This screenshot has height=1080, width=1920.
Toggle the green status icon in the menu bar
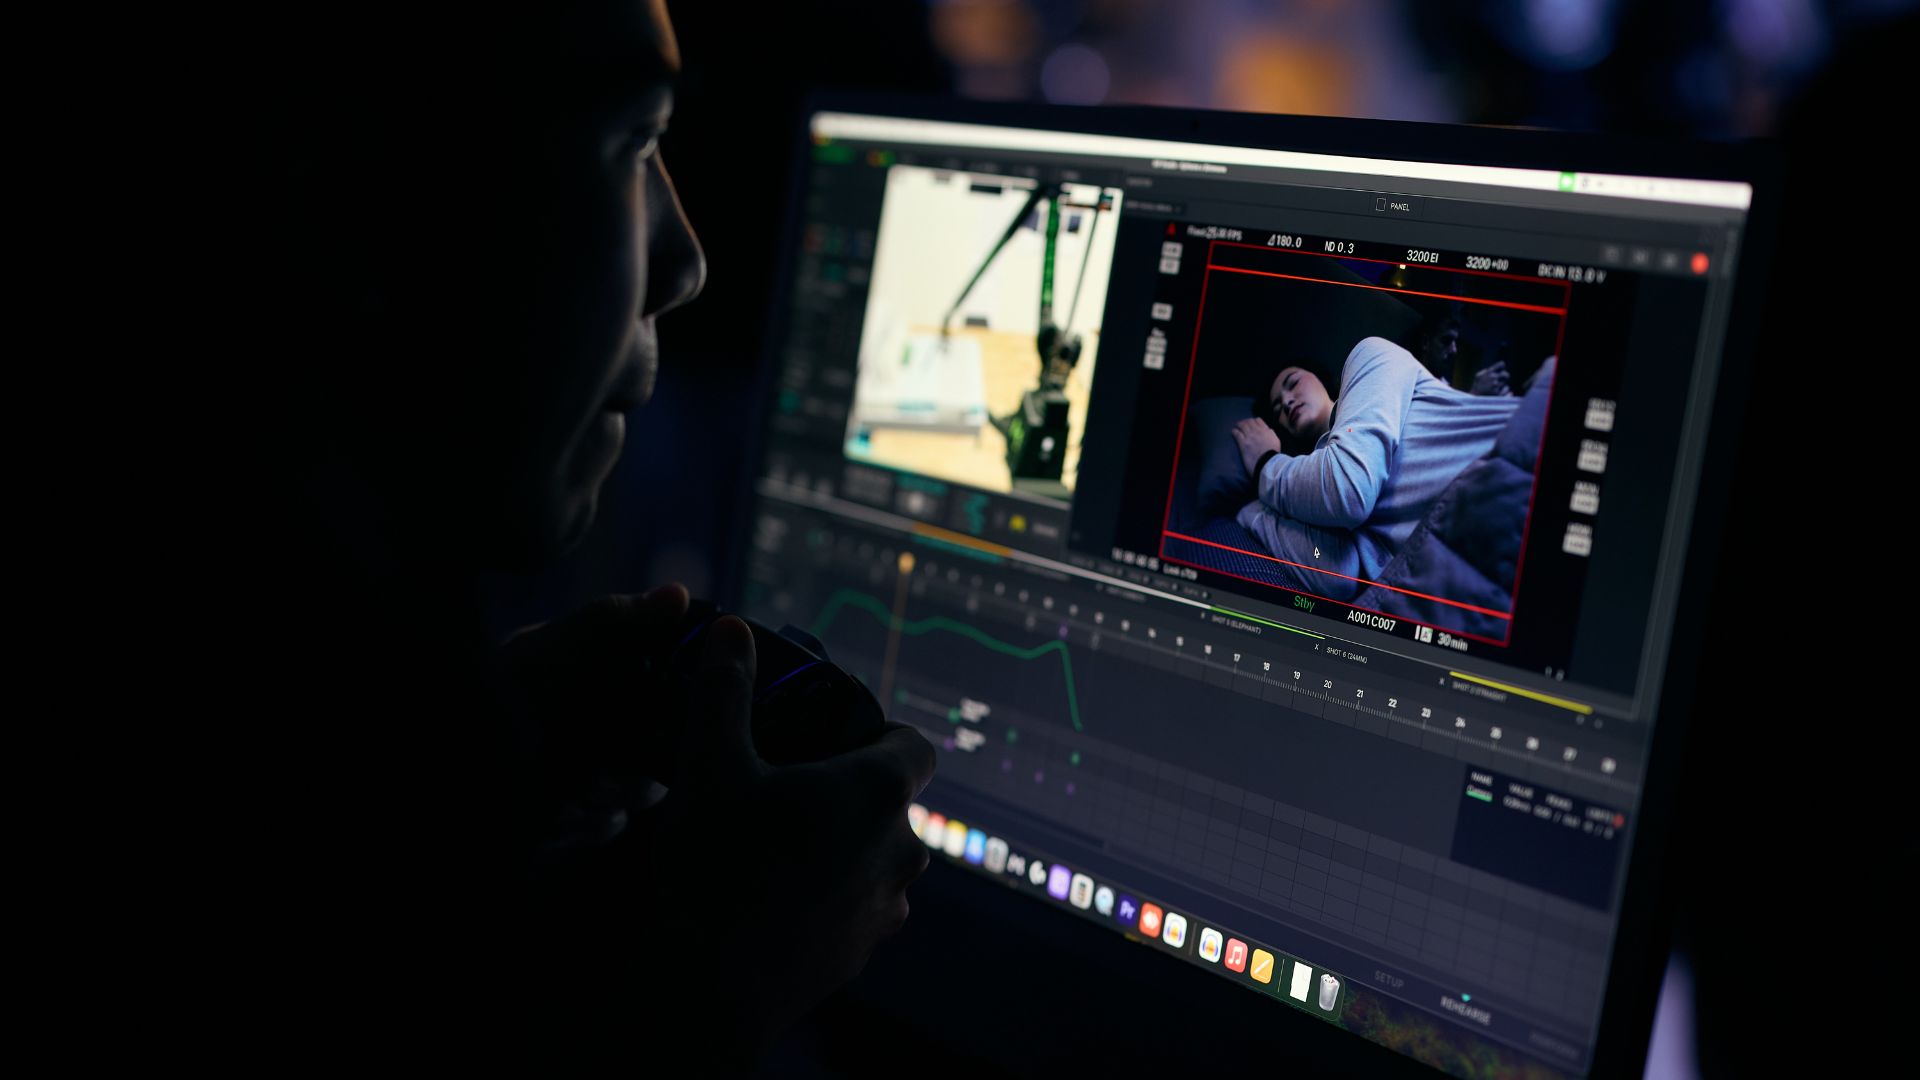click(1566, 181)
